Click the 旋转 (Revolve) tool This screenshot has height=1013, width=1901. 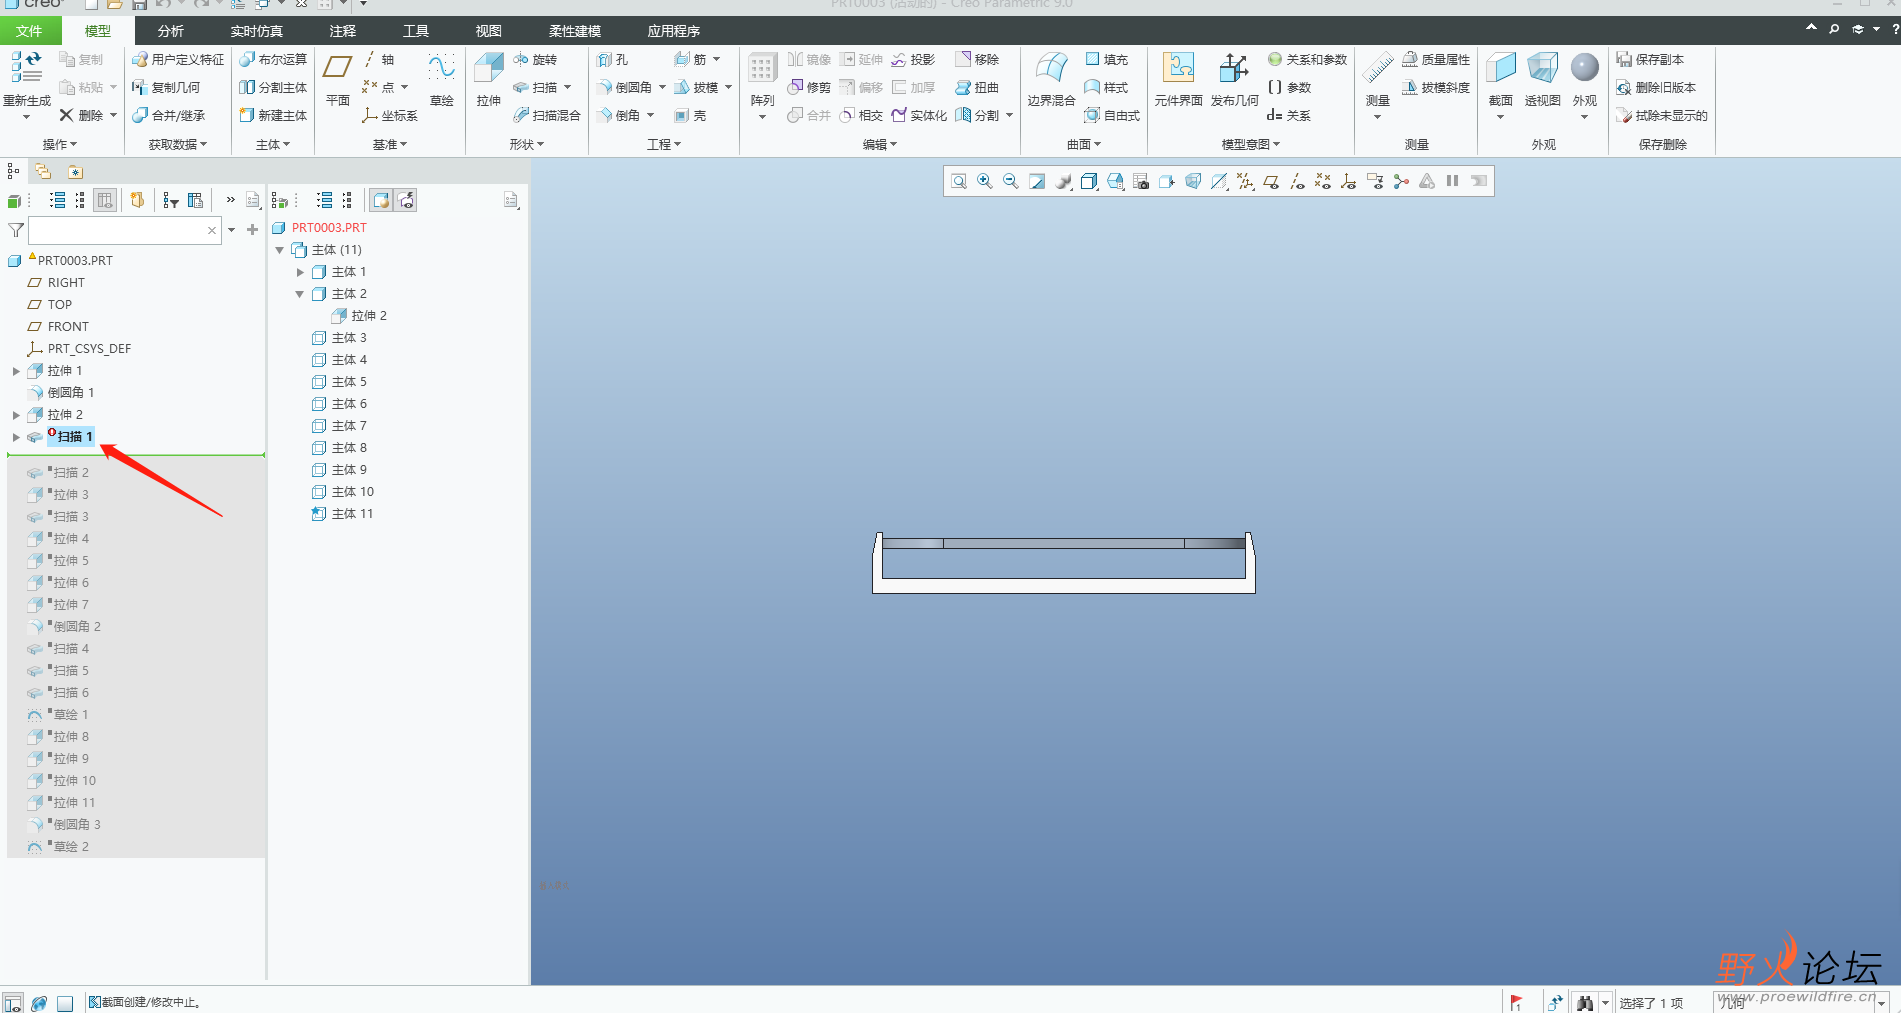coord(535,60)
